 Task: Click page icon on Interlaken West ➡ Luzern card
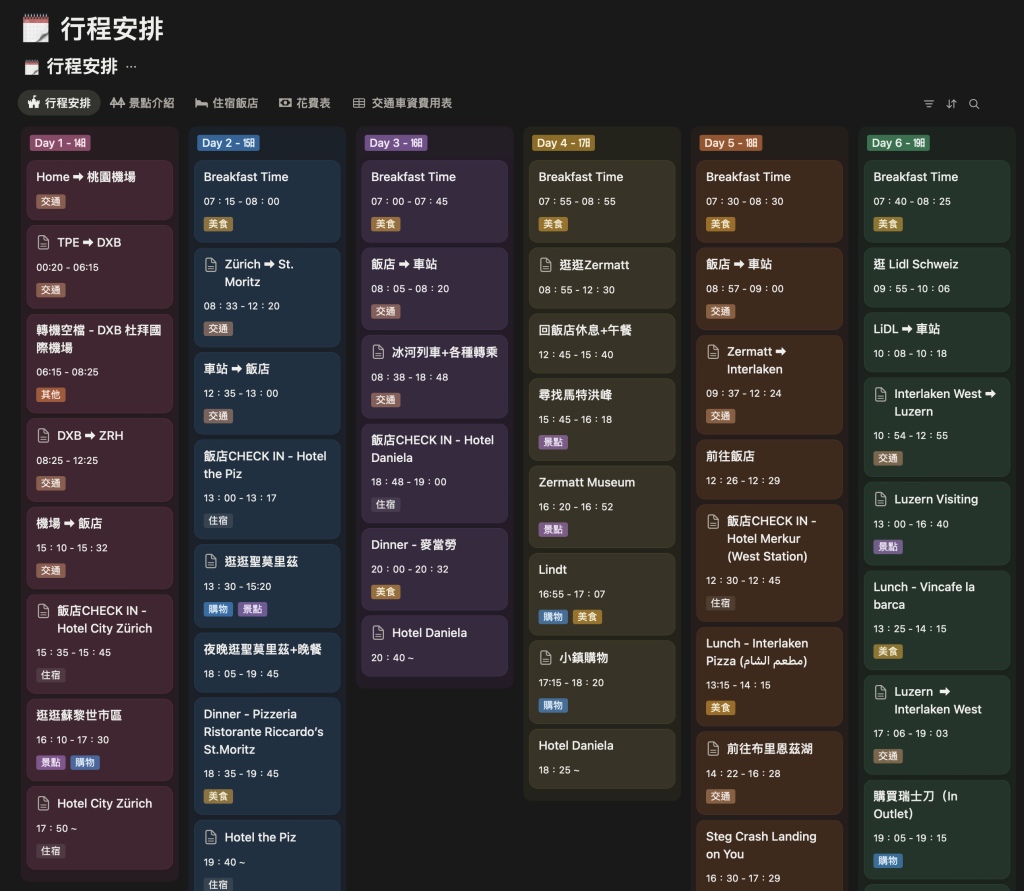click(880, 394)
